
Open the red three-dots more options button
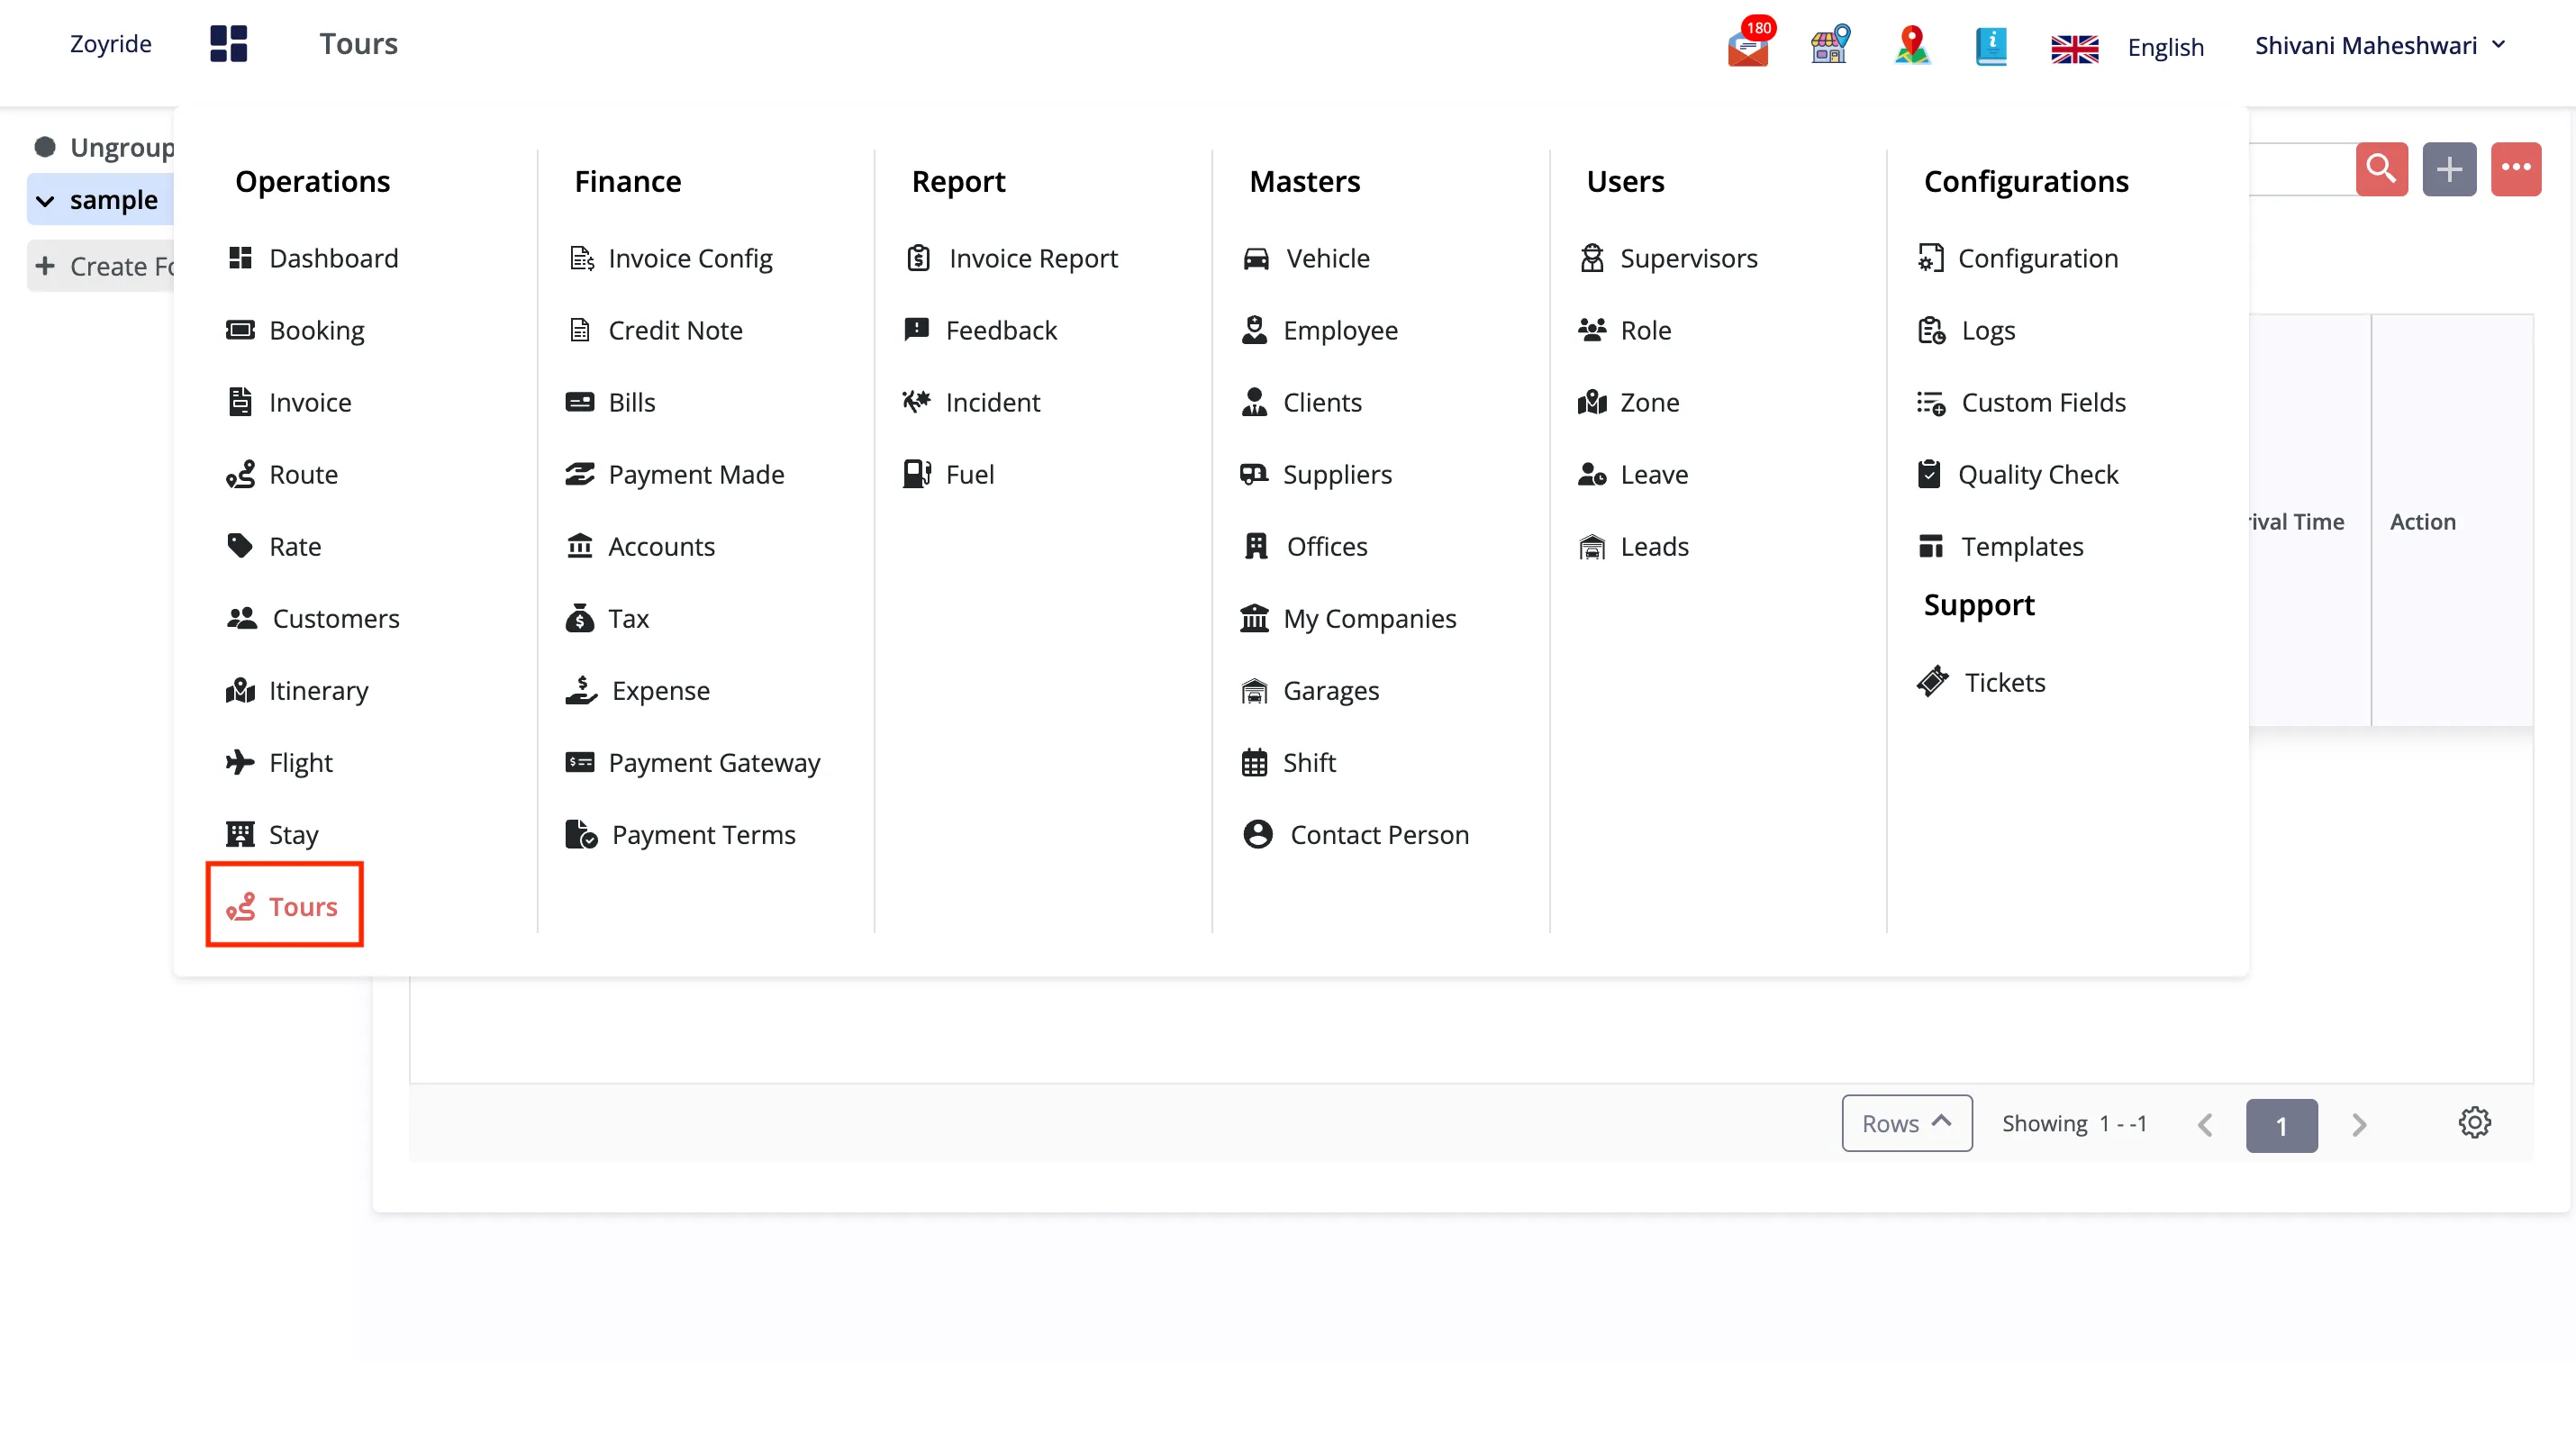point(2516,169)
